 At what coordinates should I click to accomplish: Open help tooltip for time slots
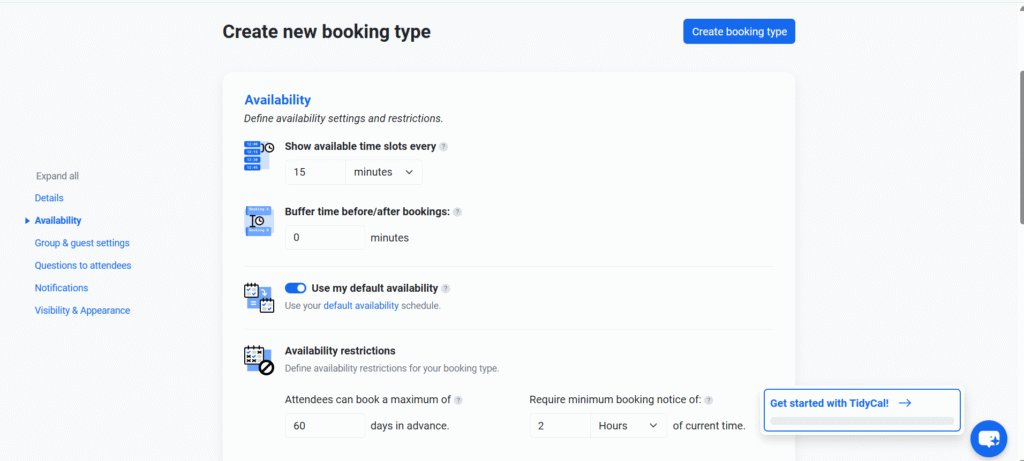[x=444, y=147]
